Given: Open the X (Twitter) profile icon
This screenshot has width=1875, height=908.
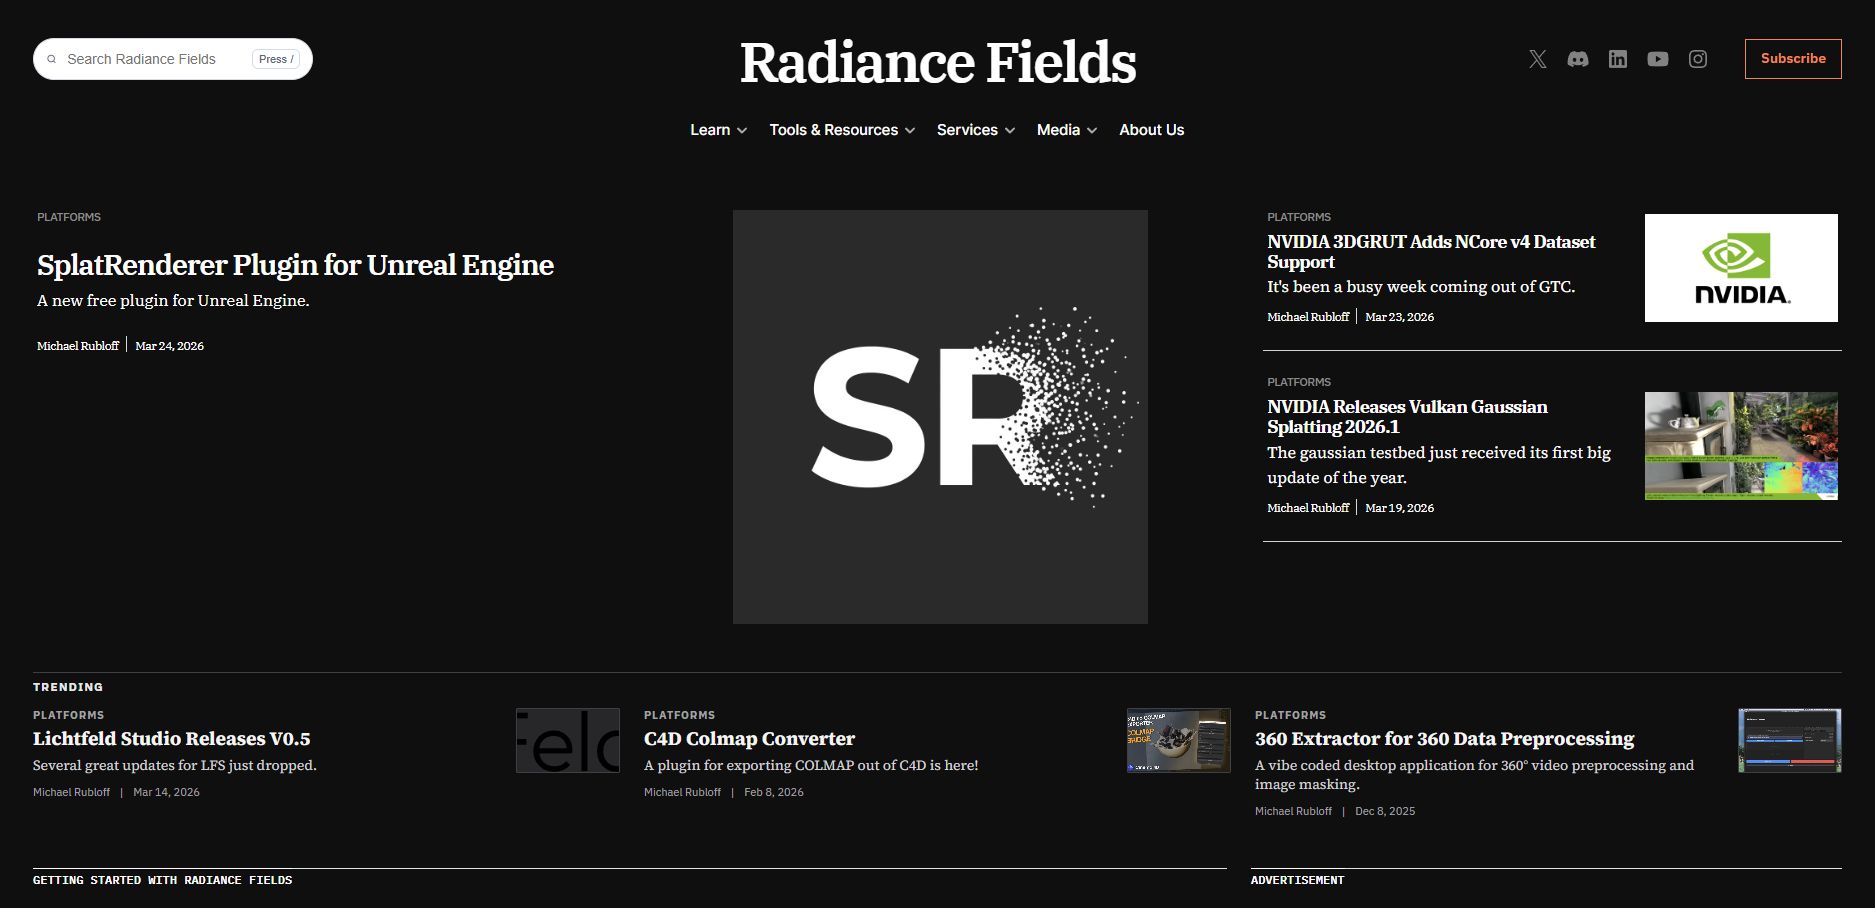Looking at the screenshot, I should (1536, 59).
